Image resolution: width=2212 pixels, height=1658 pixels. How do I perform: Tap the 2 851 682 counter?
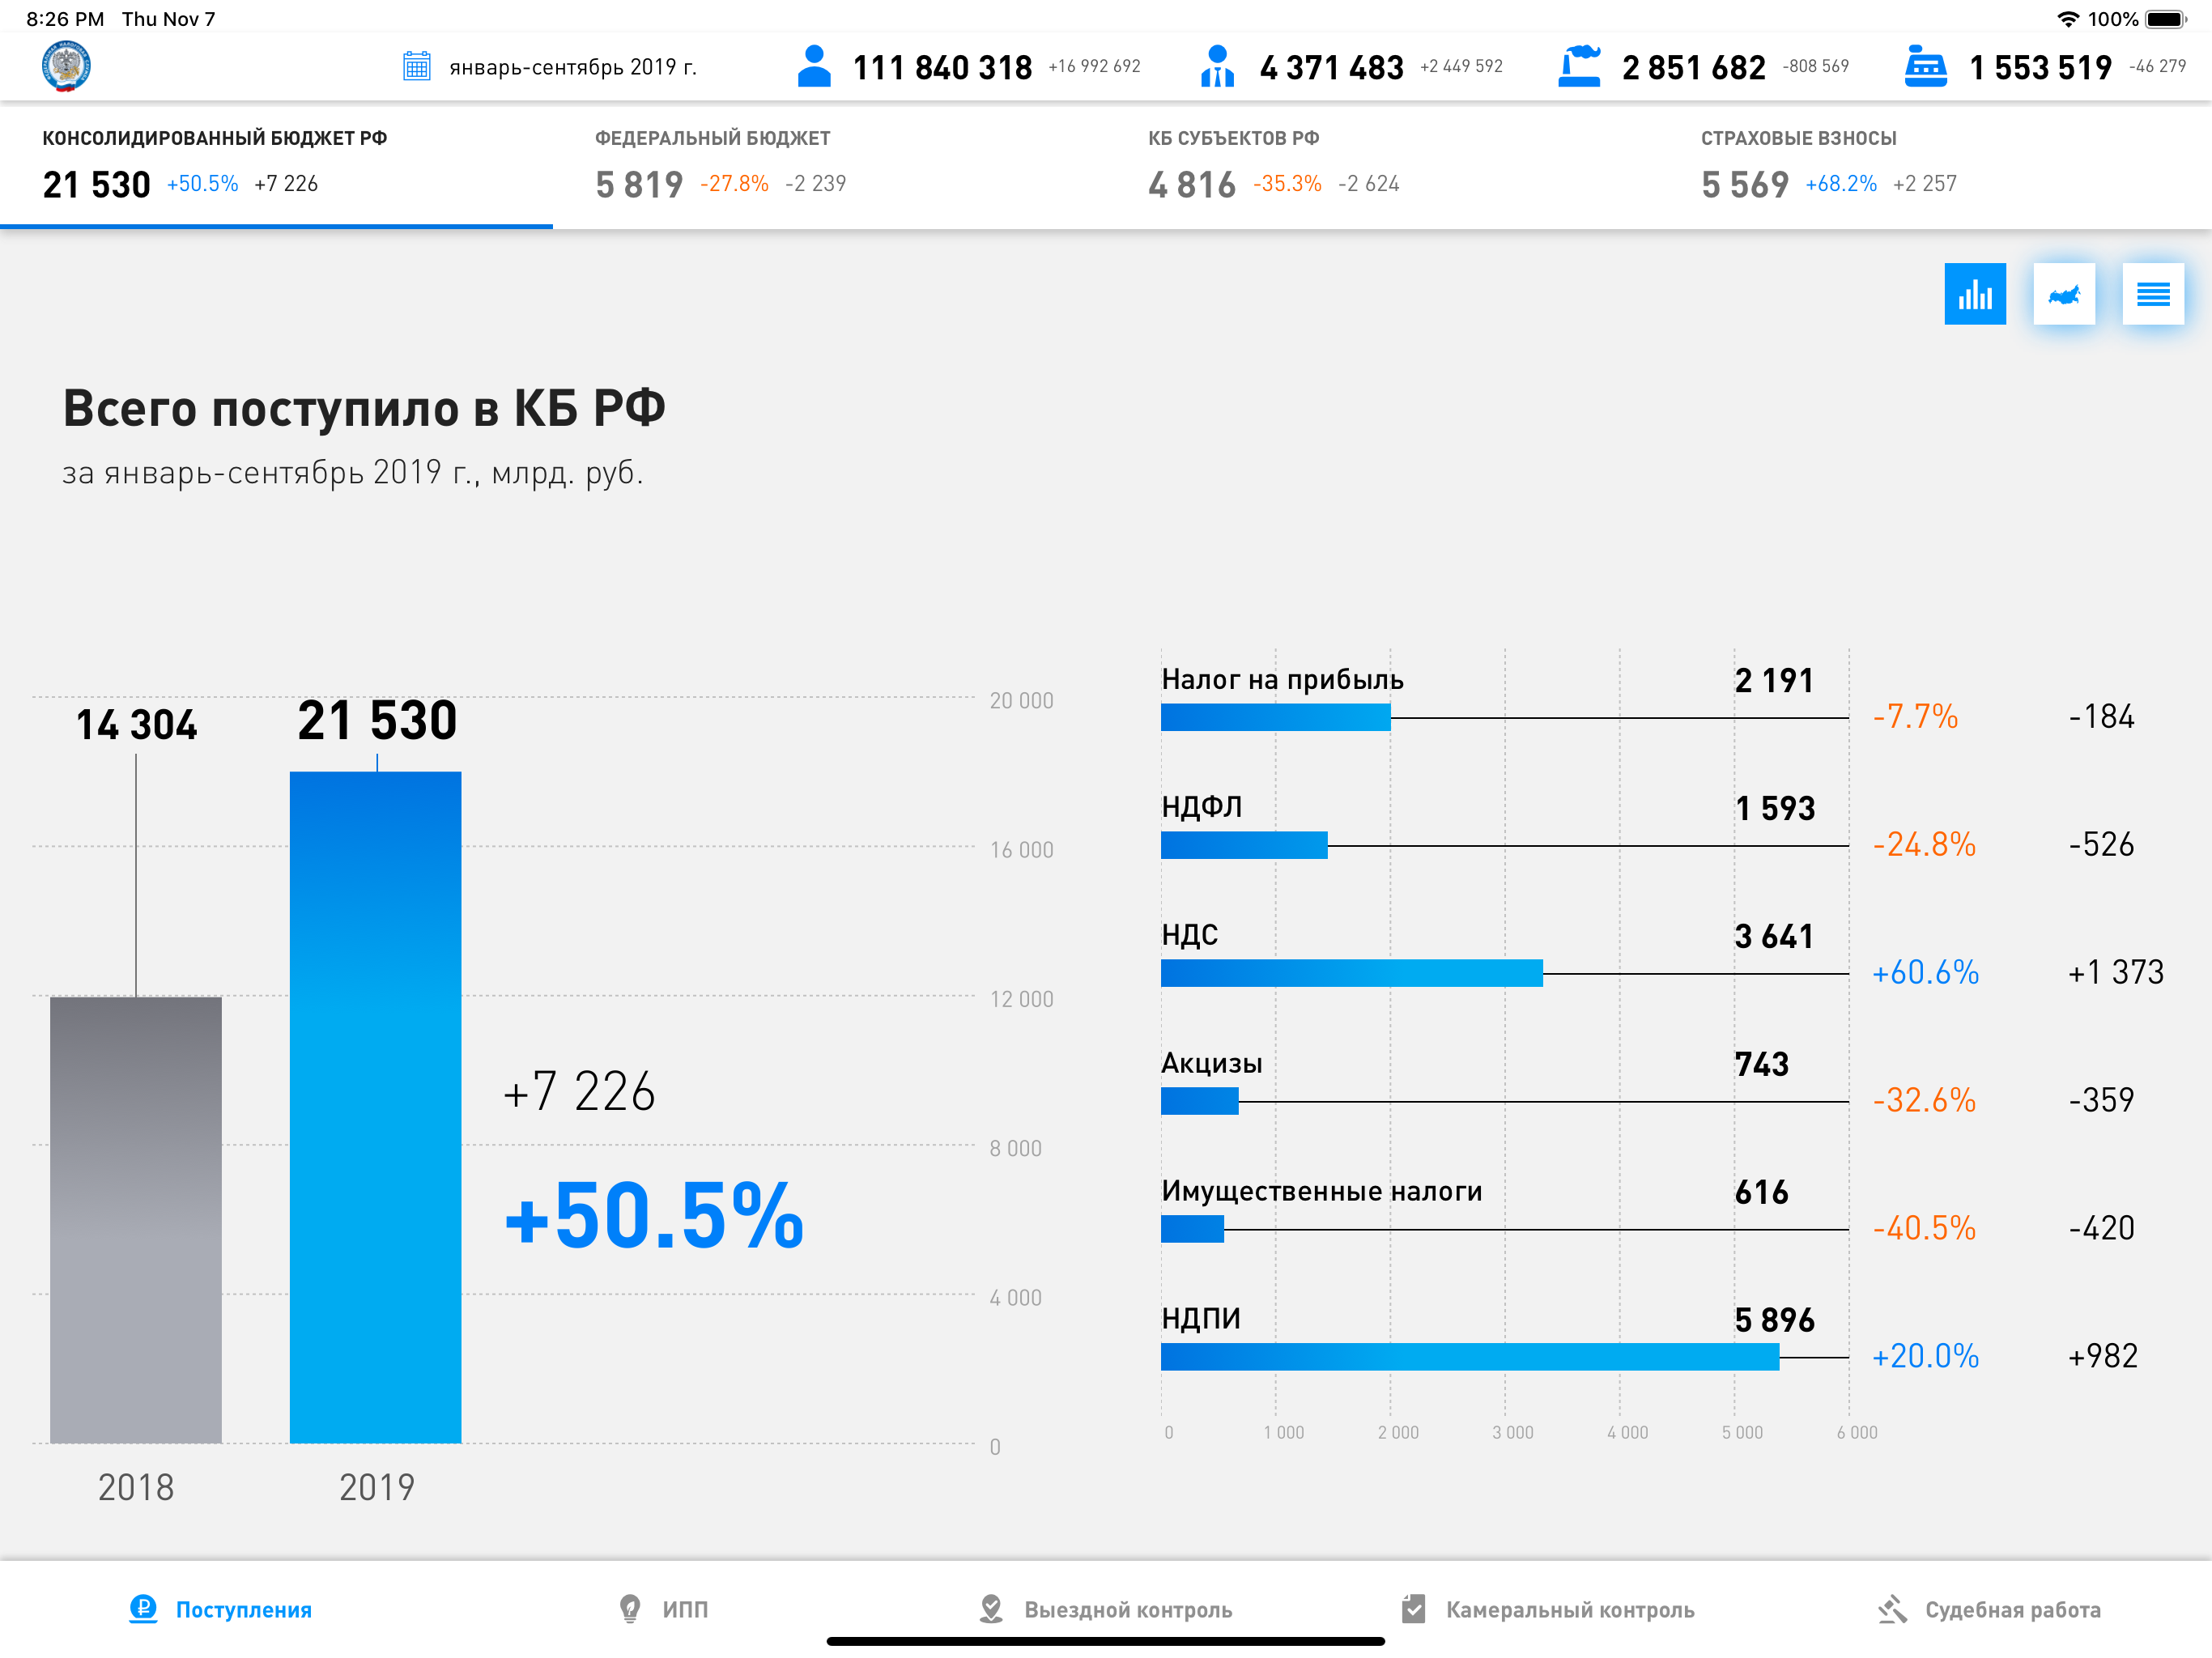point(1694,67)
